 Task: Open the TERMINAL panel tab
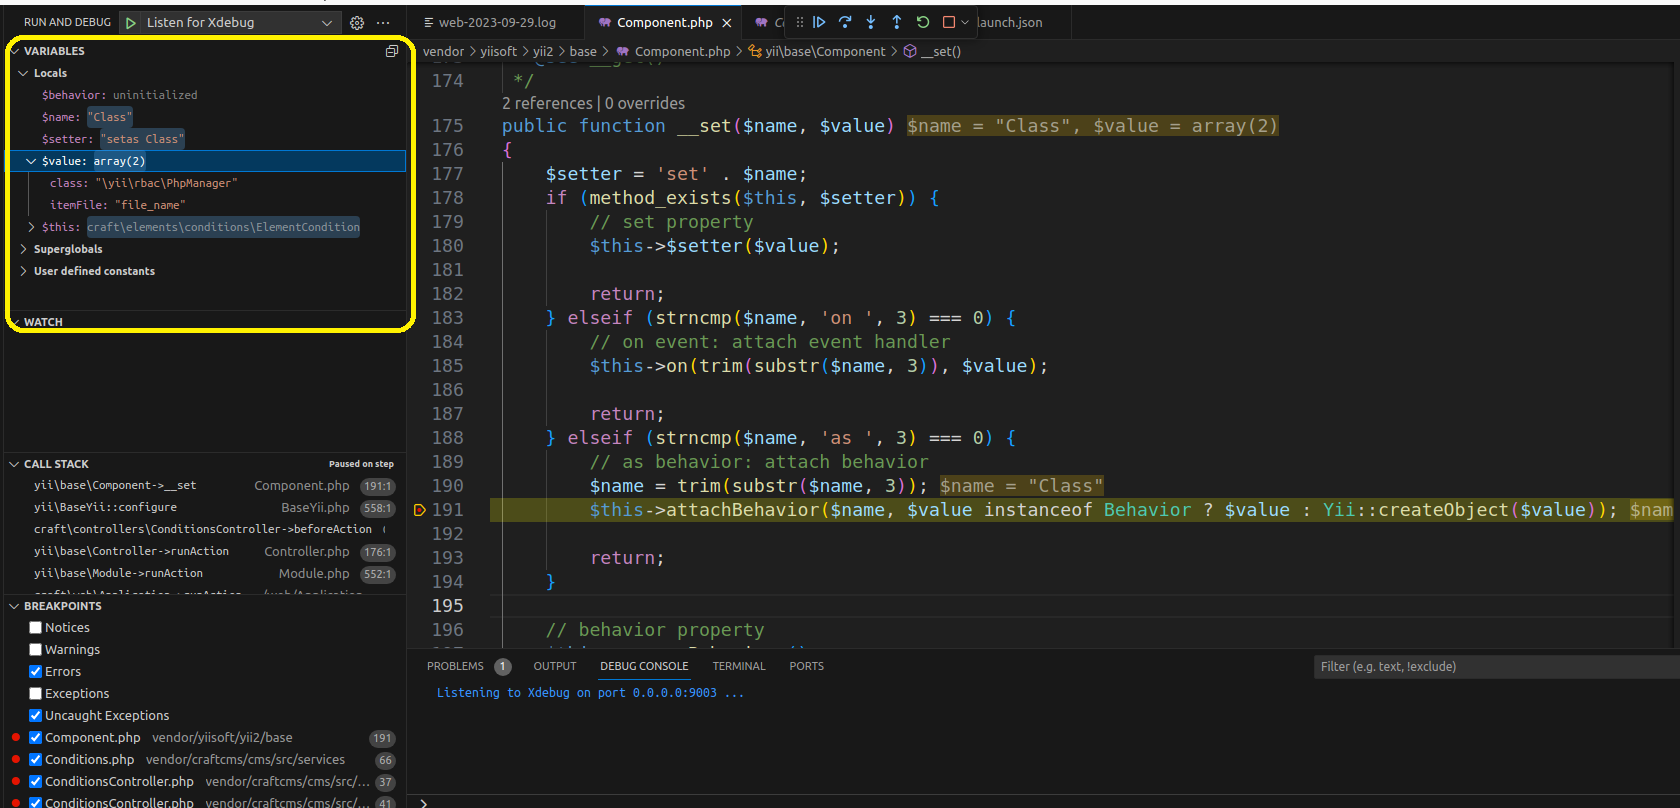coord(739,666)
